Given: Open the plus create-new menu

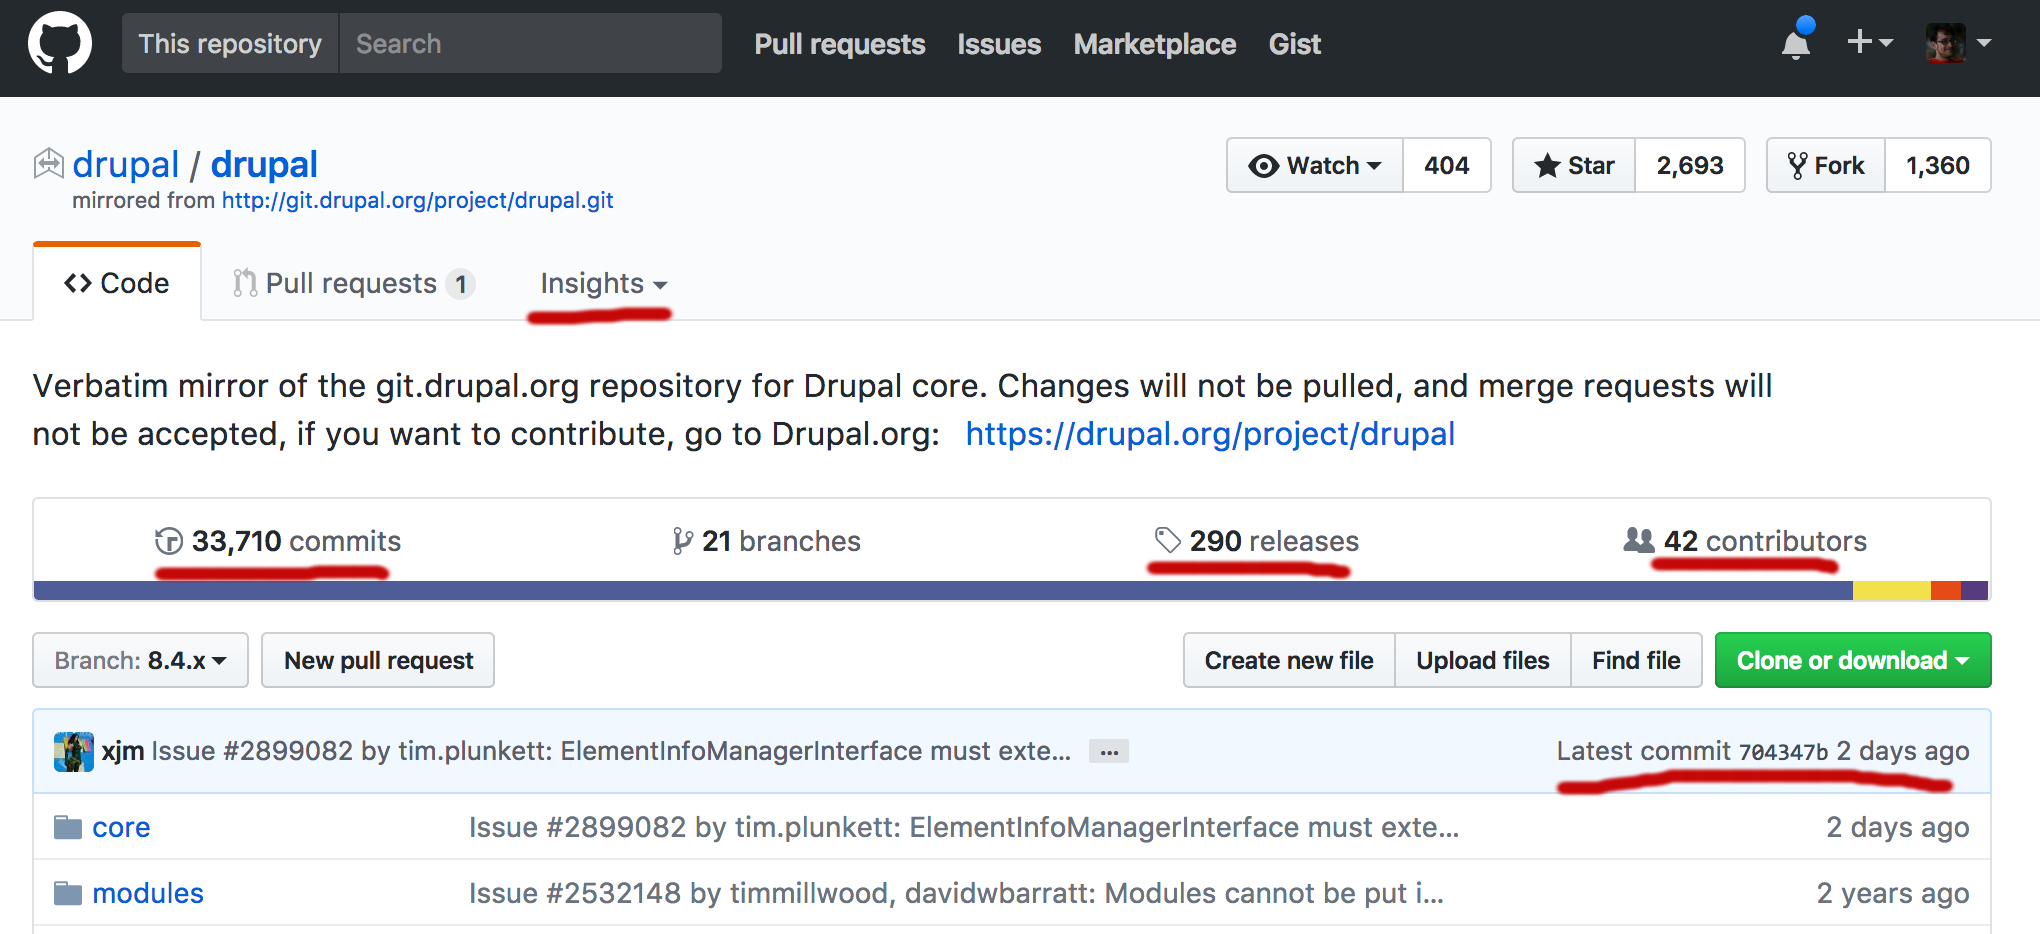Looking at the screenshot, I should pyautogui.click(x=1869, y=42).
